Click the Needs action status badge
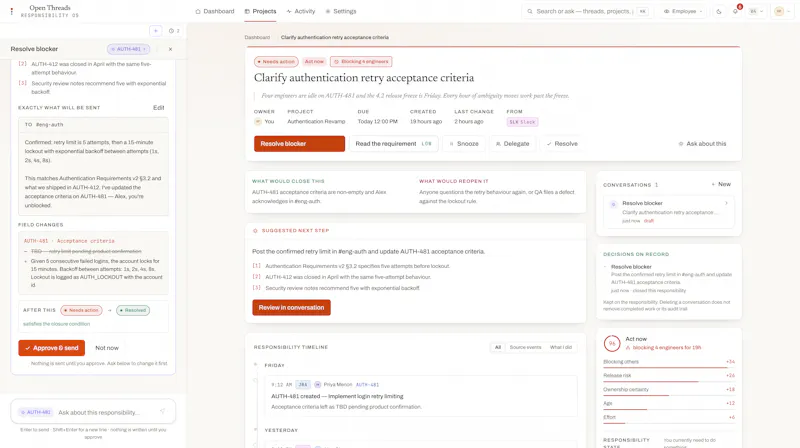The image size is (800, 448). tap(276, 61)
